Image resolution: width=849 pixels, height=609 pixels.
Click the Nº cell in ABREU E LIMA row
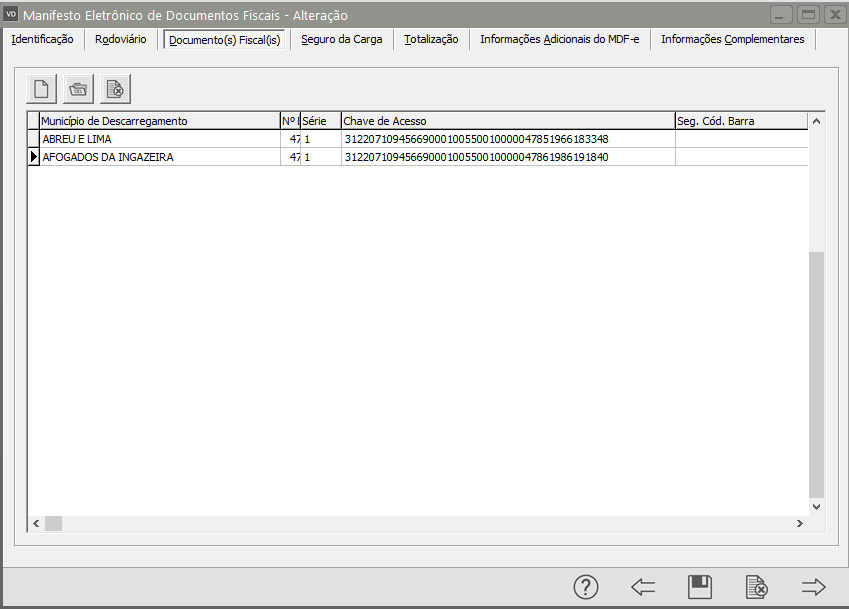(x=290, y=139)
